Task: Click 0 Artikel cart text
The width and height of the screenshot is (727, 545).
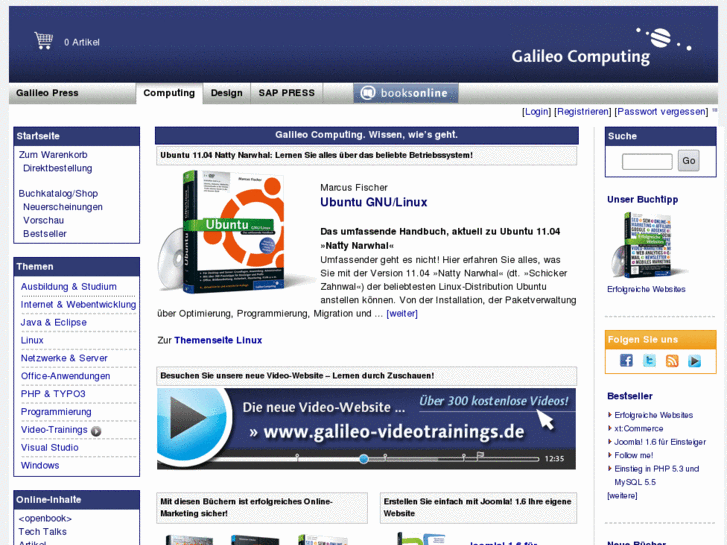Action: [x=82, y=42]
